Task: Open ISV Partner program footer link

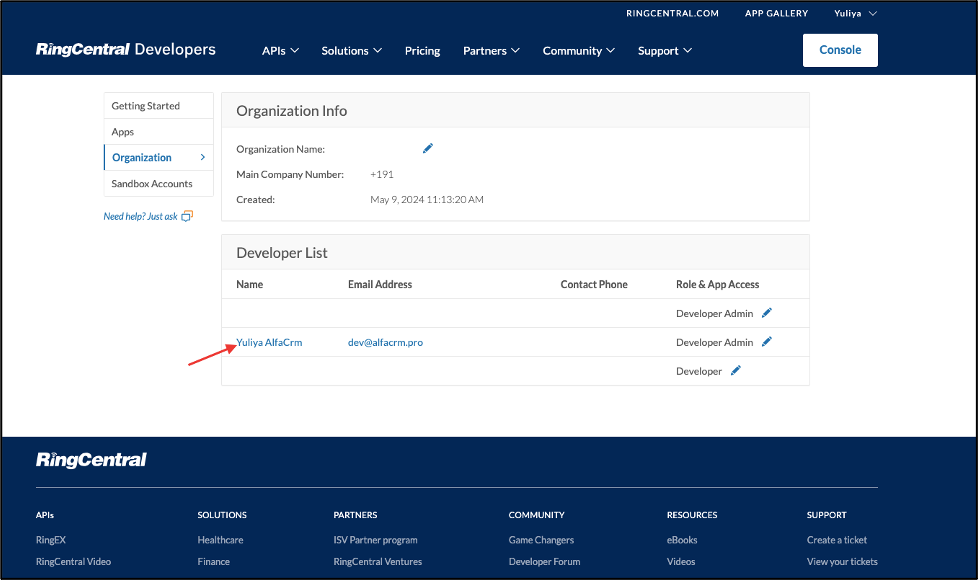Action: tap(375, 540)
